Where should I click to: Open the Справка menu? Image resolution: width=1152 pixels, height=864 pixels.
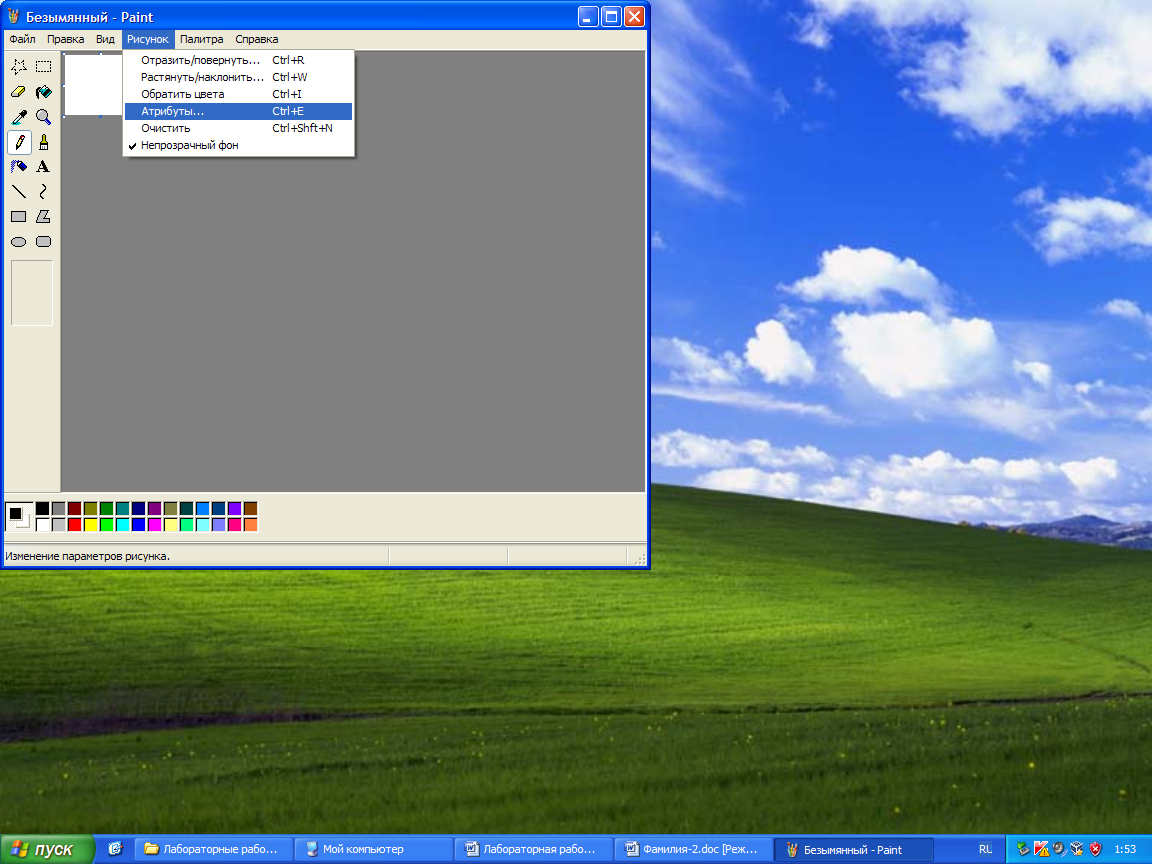[x=256, y=39]
